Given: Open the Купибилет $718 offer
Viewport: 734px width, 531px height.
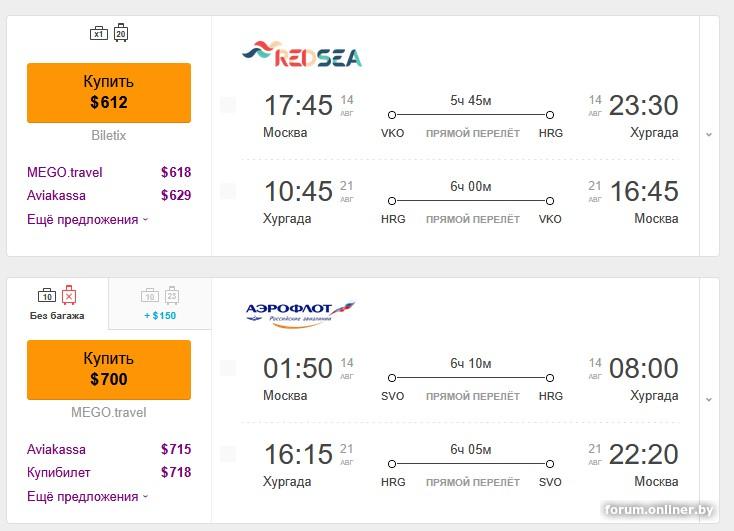Looking at the screenshot, I should (61, 472).
